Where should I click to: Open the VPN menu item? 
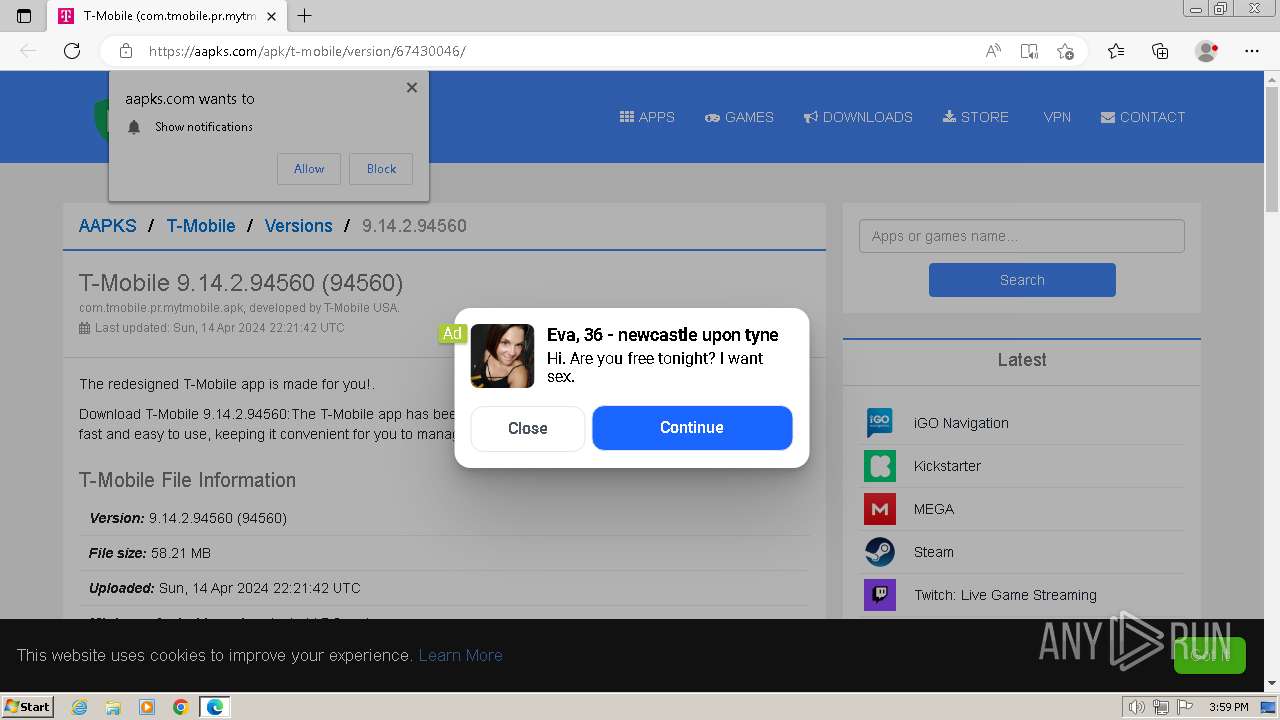point(1057,117)
